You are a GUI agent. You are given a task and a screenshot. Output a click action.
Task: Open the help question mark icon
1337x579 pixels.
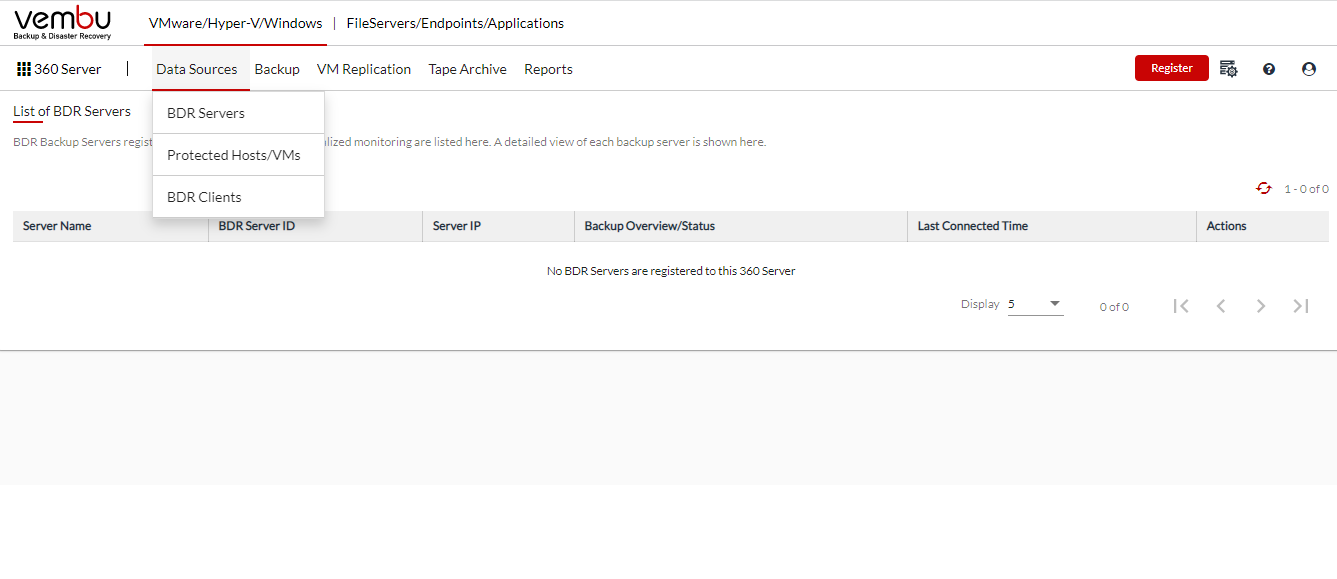(x=1269, y=69)
